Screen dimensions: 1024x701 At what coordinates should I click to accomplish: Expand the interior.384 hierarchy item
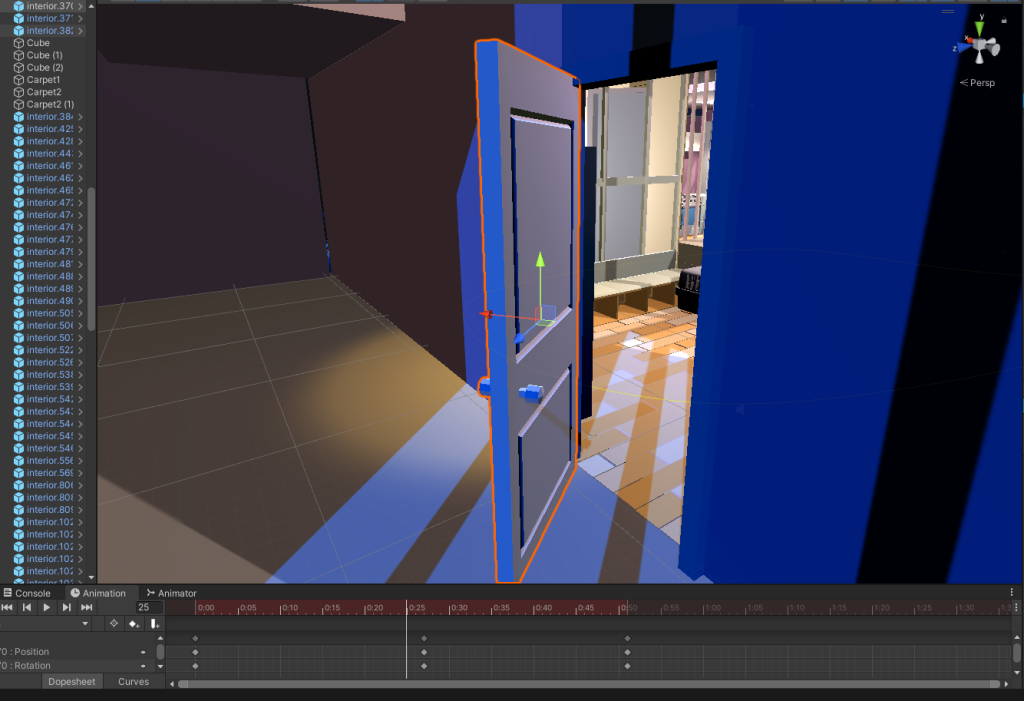80,117
